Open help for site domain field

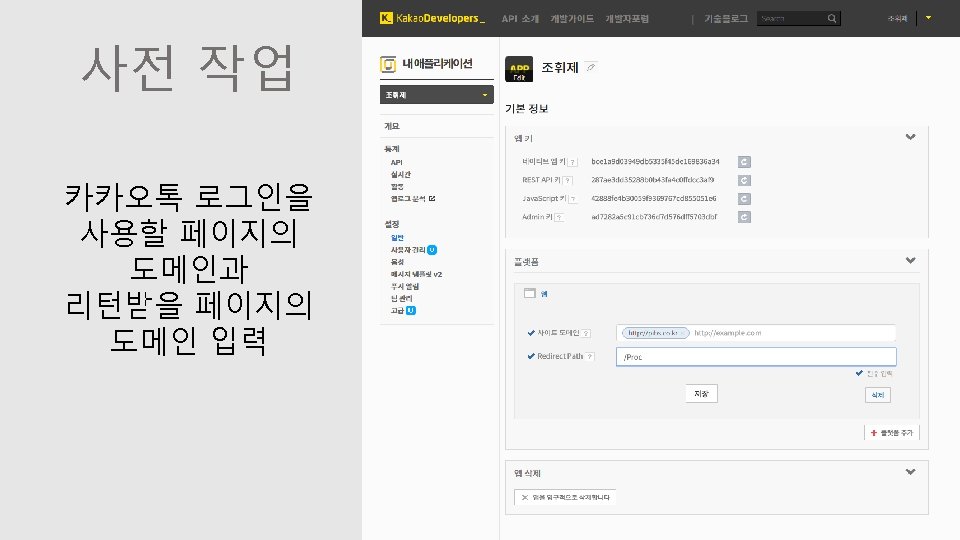pos(586,334)
